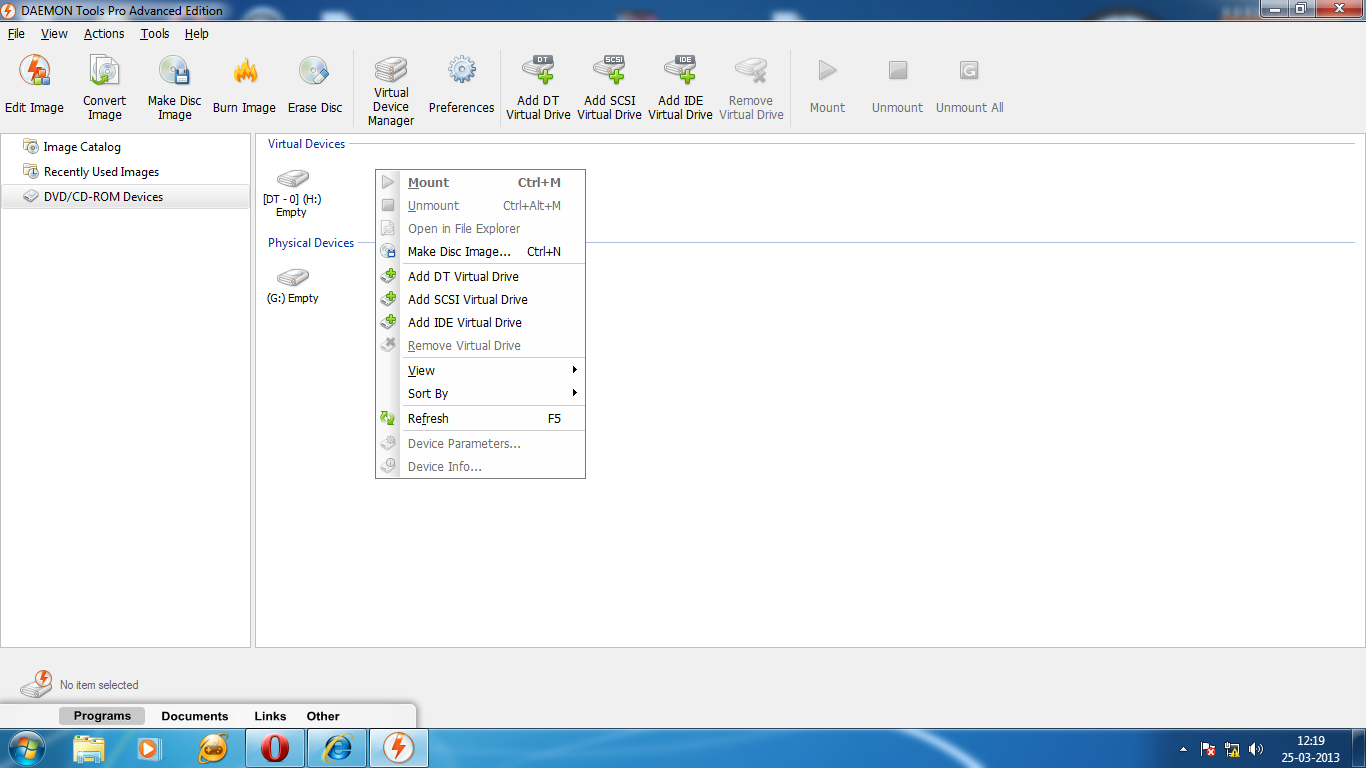The width and height of the screenshot is (1366, 768).
Task: Click DAEMON Tools taskbar button
Action: (399, 748)
